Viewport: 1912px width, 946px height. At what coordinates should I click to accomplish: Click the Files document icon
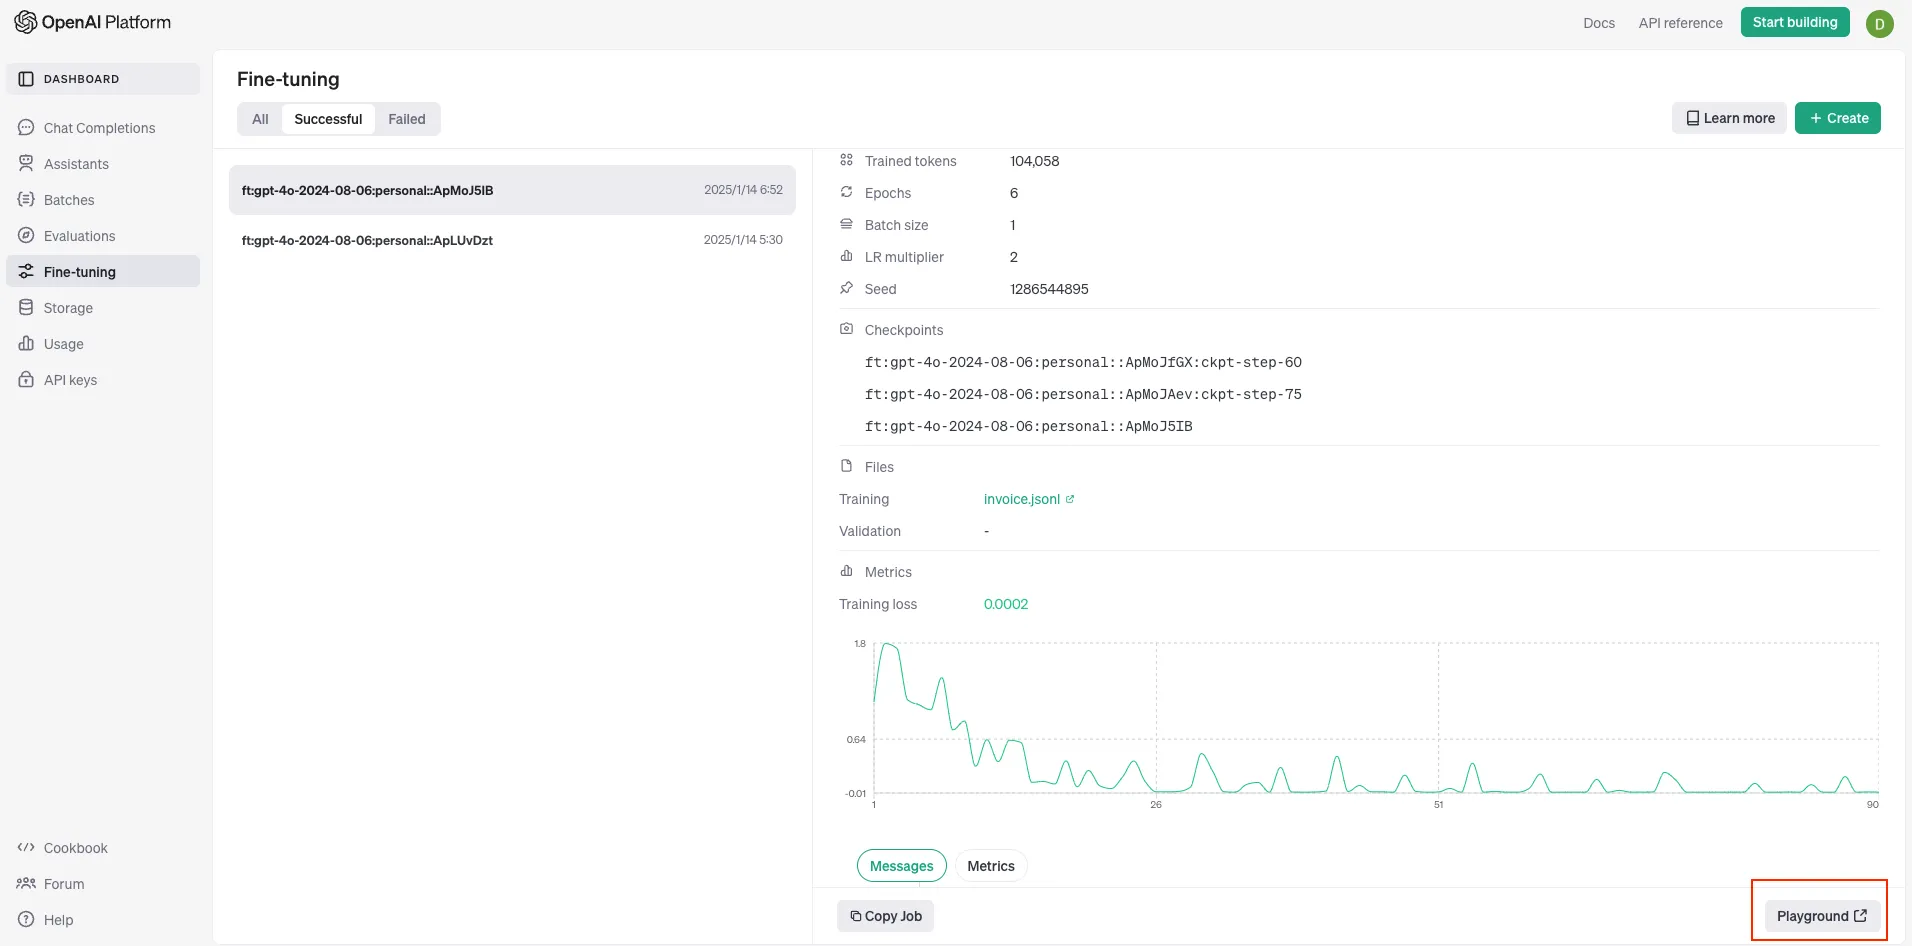[846, 466]
